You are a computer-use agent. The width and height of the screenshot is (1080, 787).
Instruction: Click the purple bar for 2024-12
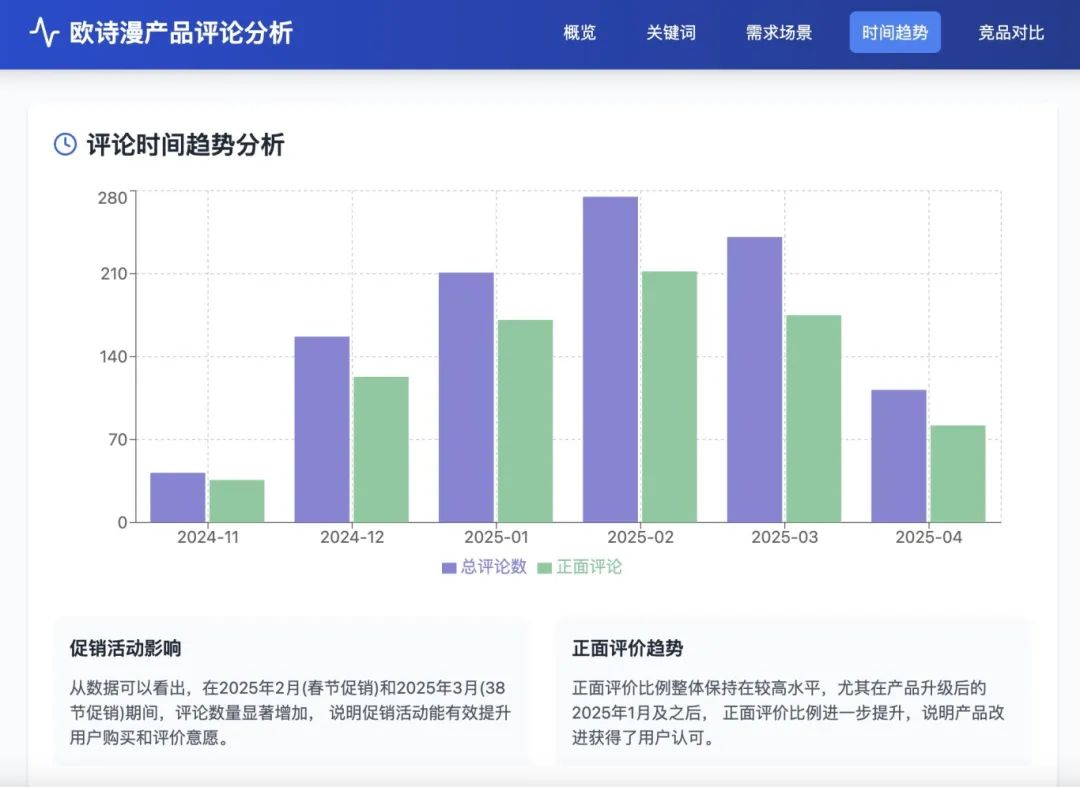tap(322, 429)
